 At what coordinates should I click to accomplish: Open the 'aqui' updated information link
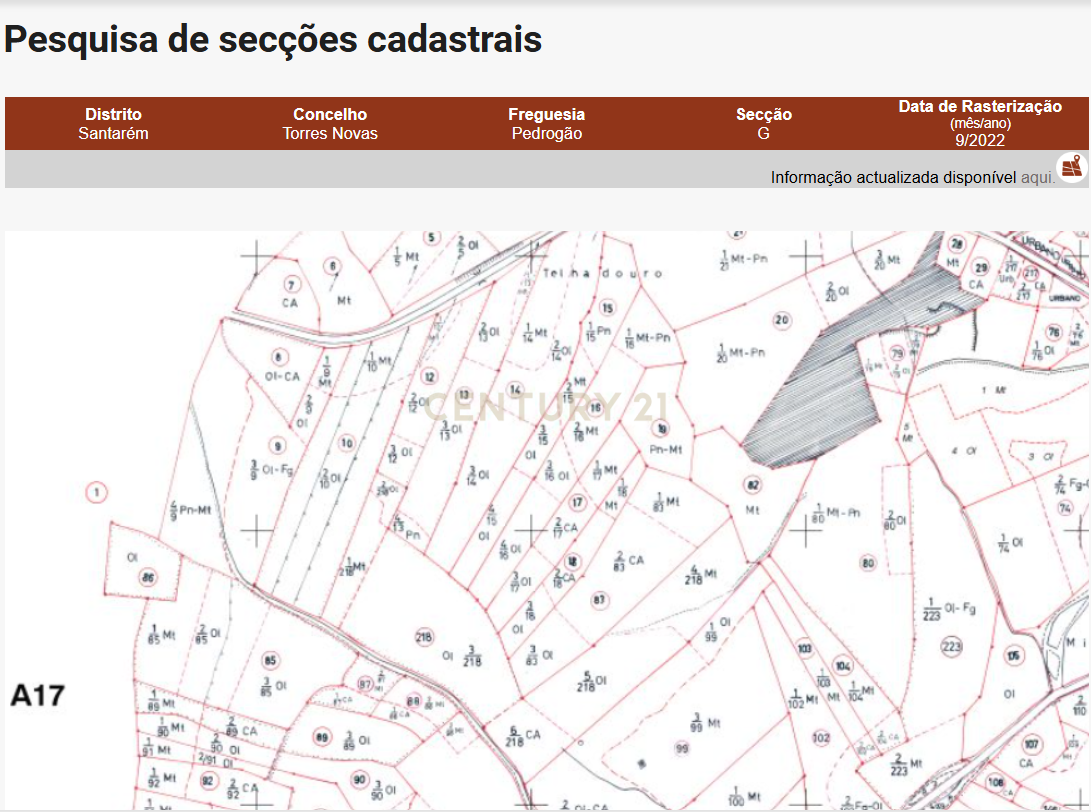(1037, 178)
